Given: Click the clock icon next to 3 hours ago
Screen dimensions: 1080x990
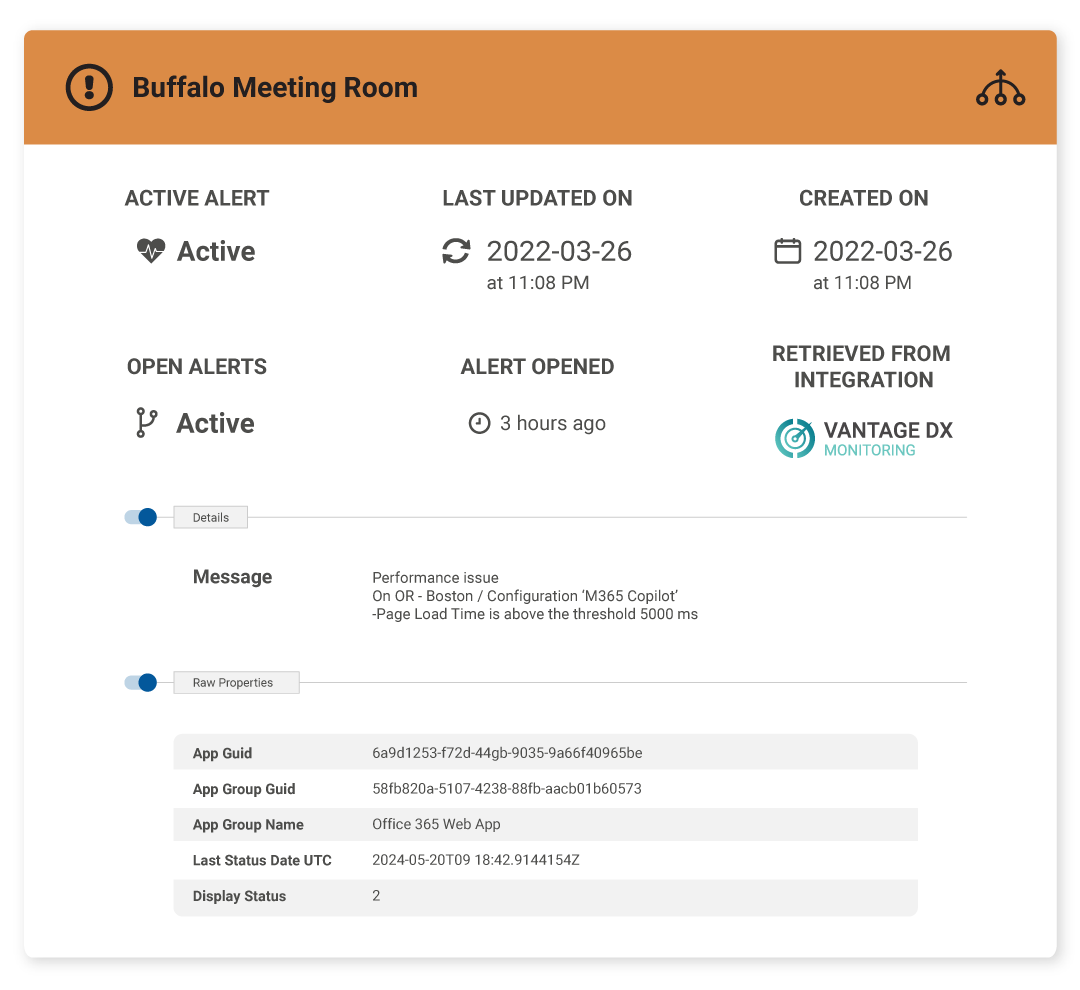Looking at the screenshot, I should [x=479, y=423].
